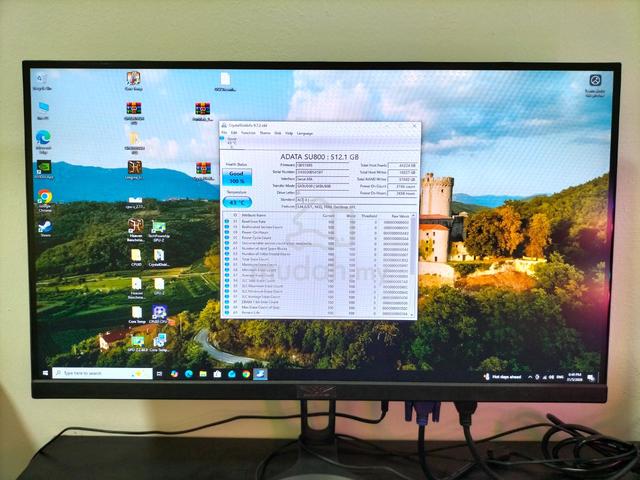This screenshot has width=640, height=480.
Task: Click the Total Host Writes value
Action: click(402, 172)
